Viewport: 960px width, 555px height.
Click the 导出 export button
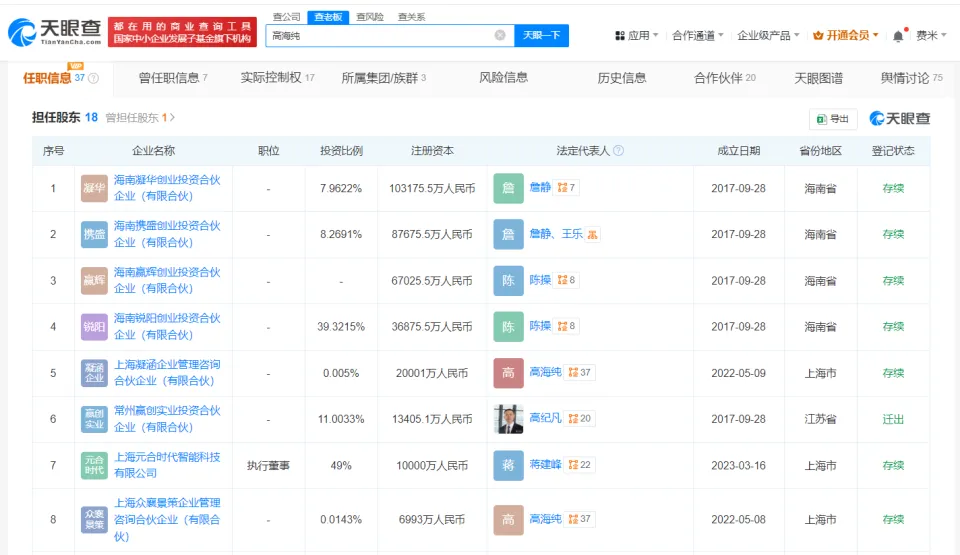pos(833,119)
